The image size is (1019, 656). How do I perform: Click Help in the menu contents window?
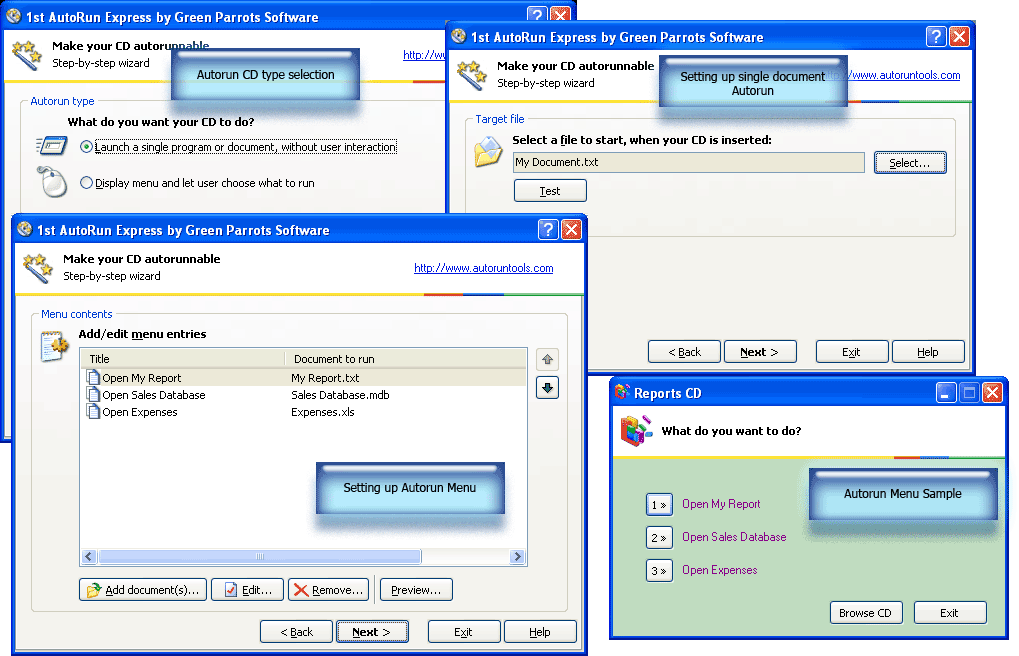coord(540,632)
